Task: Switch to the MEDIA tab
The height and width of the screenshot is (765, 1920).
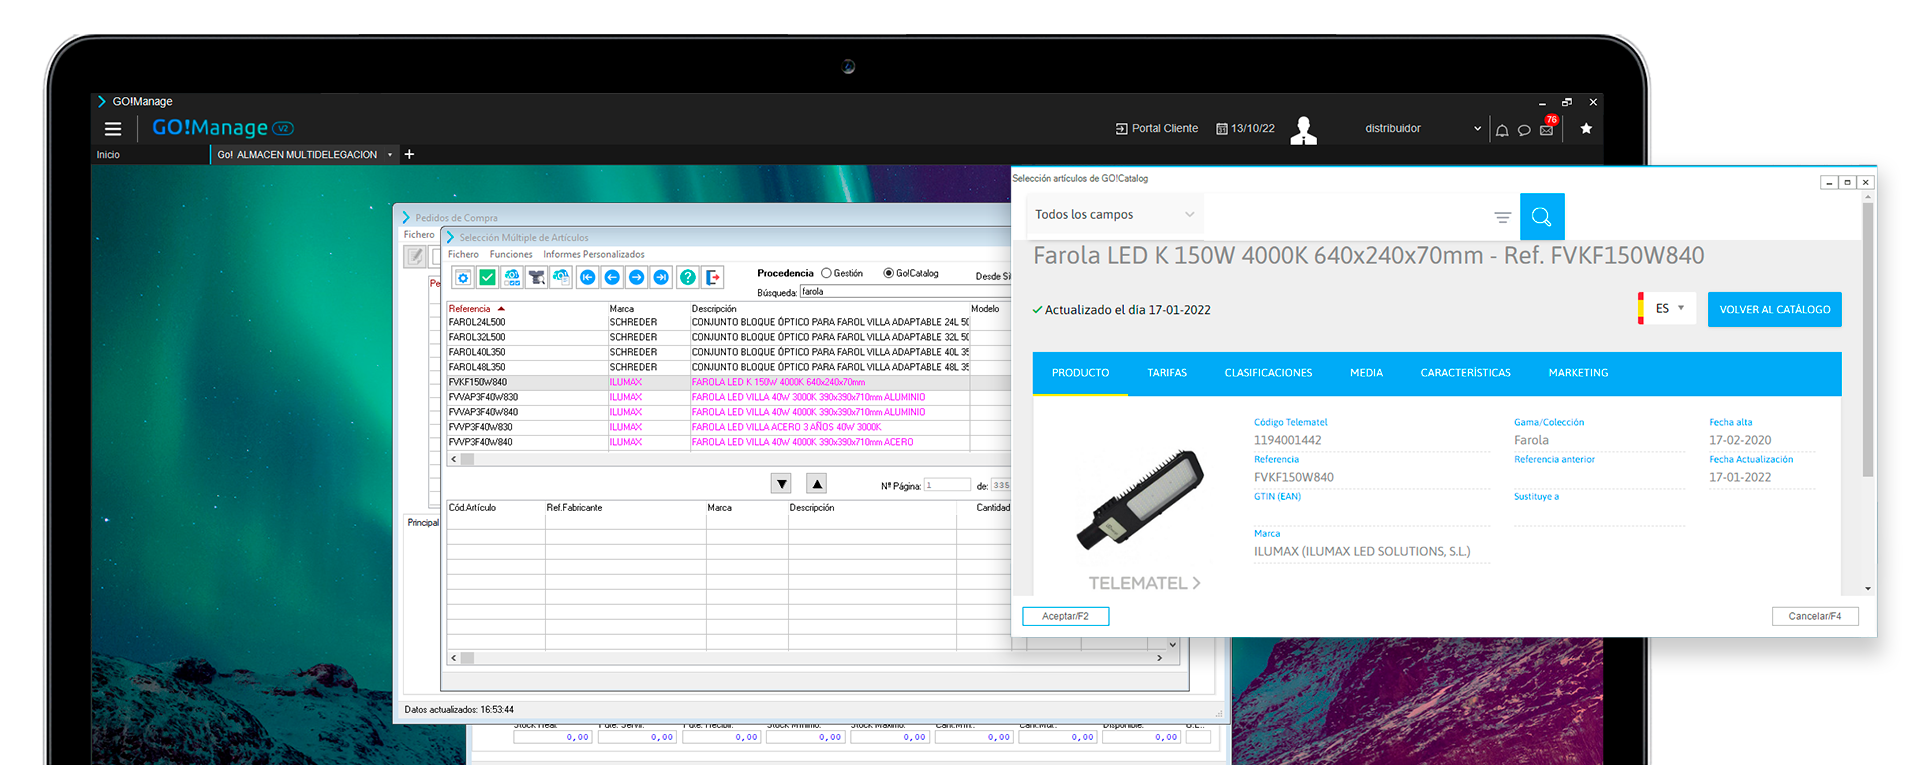Action: tap(1366, 373)
